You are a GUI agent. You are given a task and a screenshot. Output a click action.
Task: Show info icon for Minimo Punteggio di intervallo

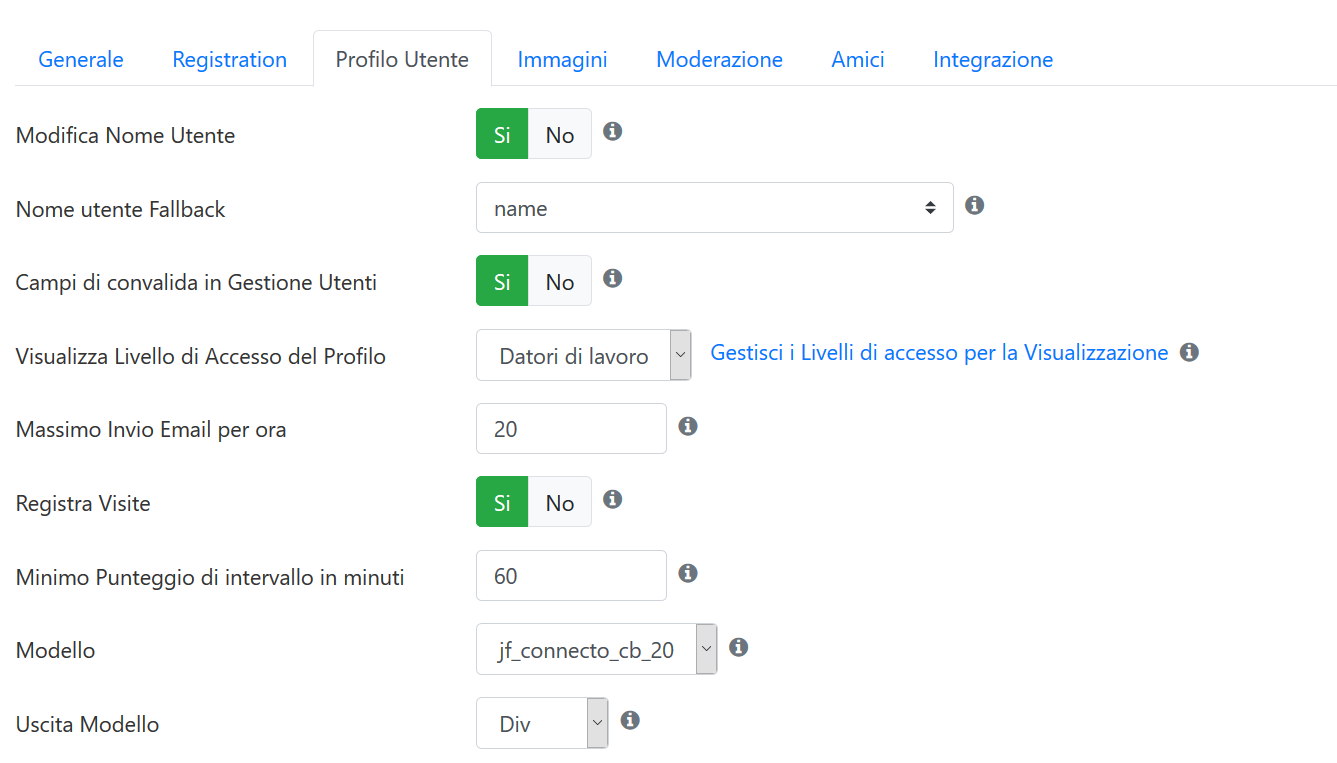687,573
